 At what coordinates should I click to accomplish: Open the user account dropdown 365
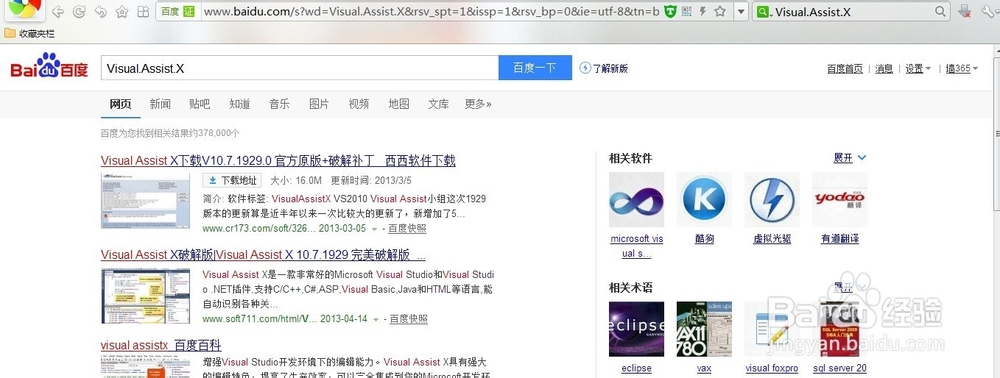pos(962,69)
